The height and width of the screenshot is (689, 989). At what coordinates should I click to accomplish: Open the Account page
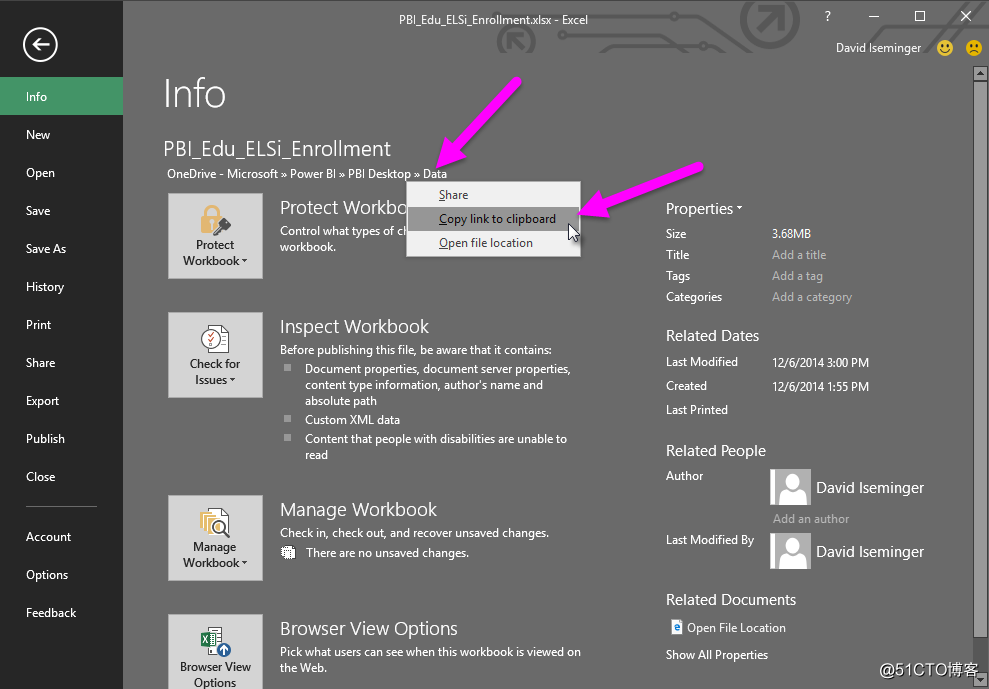61,537
